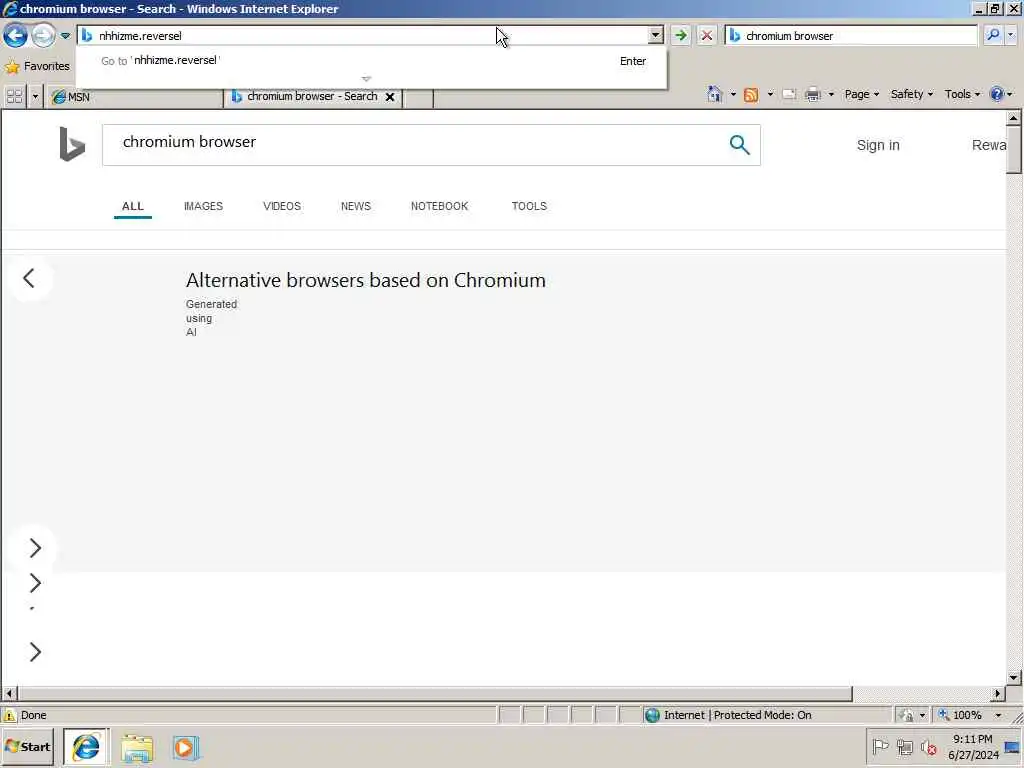The height and width of the screenshot is (768, 1024).
Task: Open recent pages dropdown arrow
Action: point(65,36)
